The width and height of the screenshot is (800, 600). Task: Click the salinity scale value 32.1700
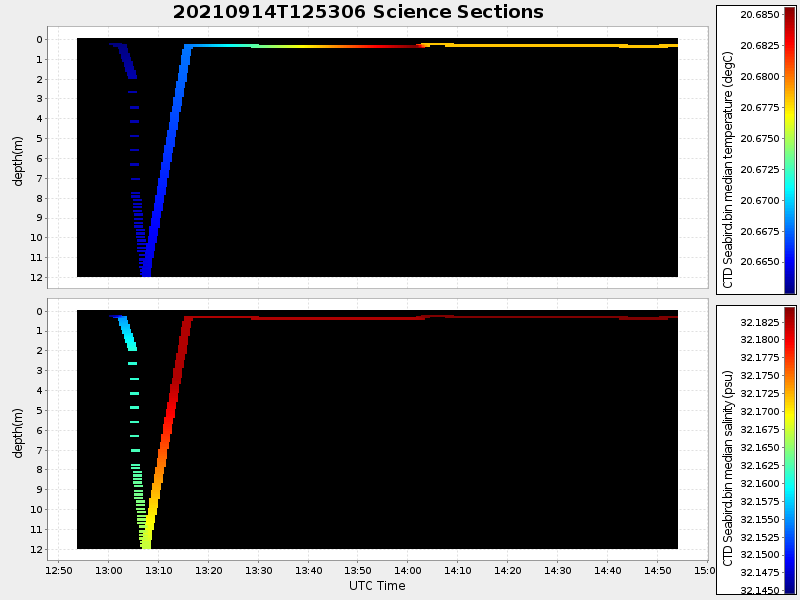[x=760, y=412]
